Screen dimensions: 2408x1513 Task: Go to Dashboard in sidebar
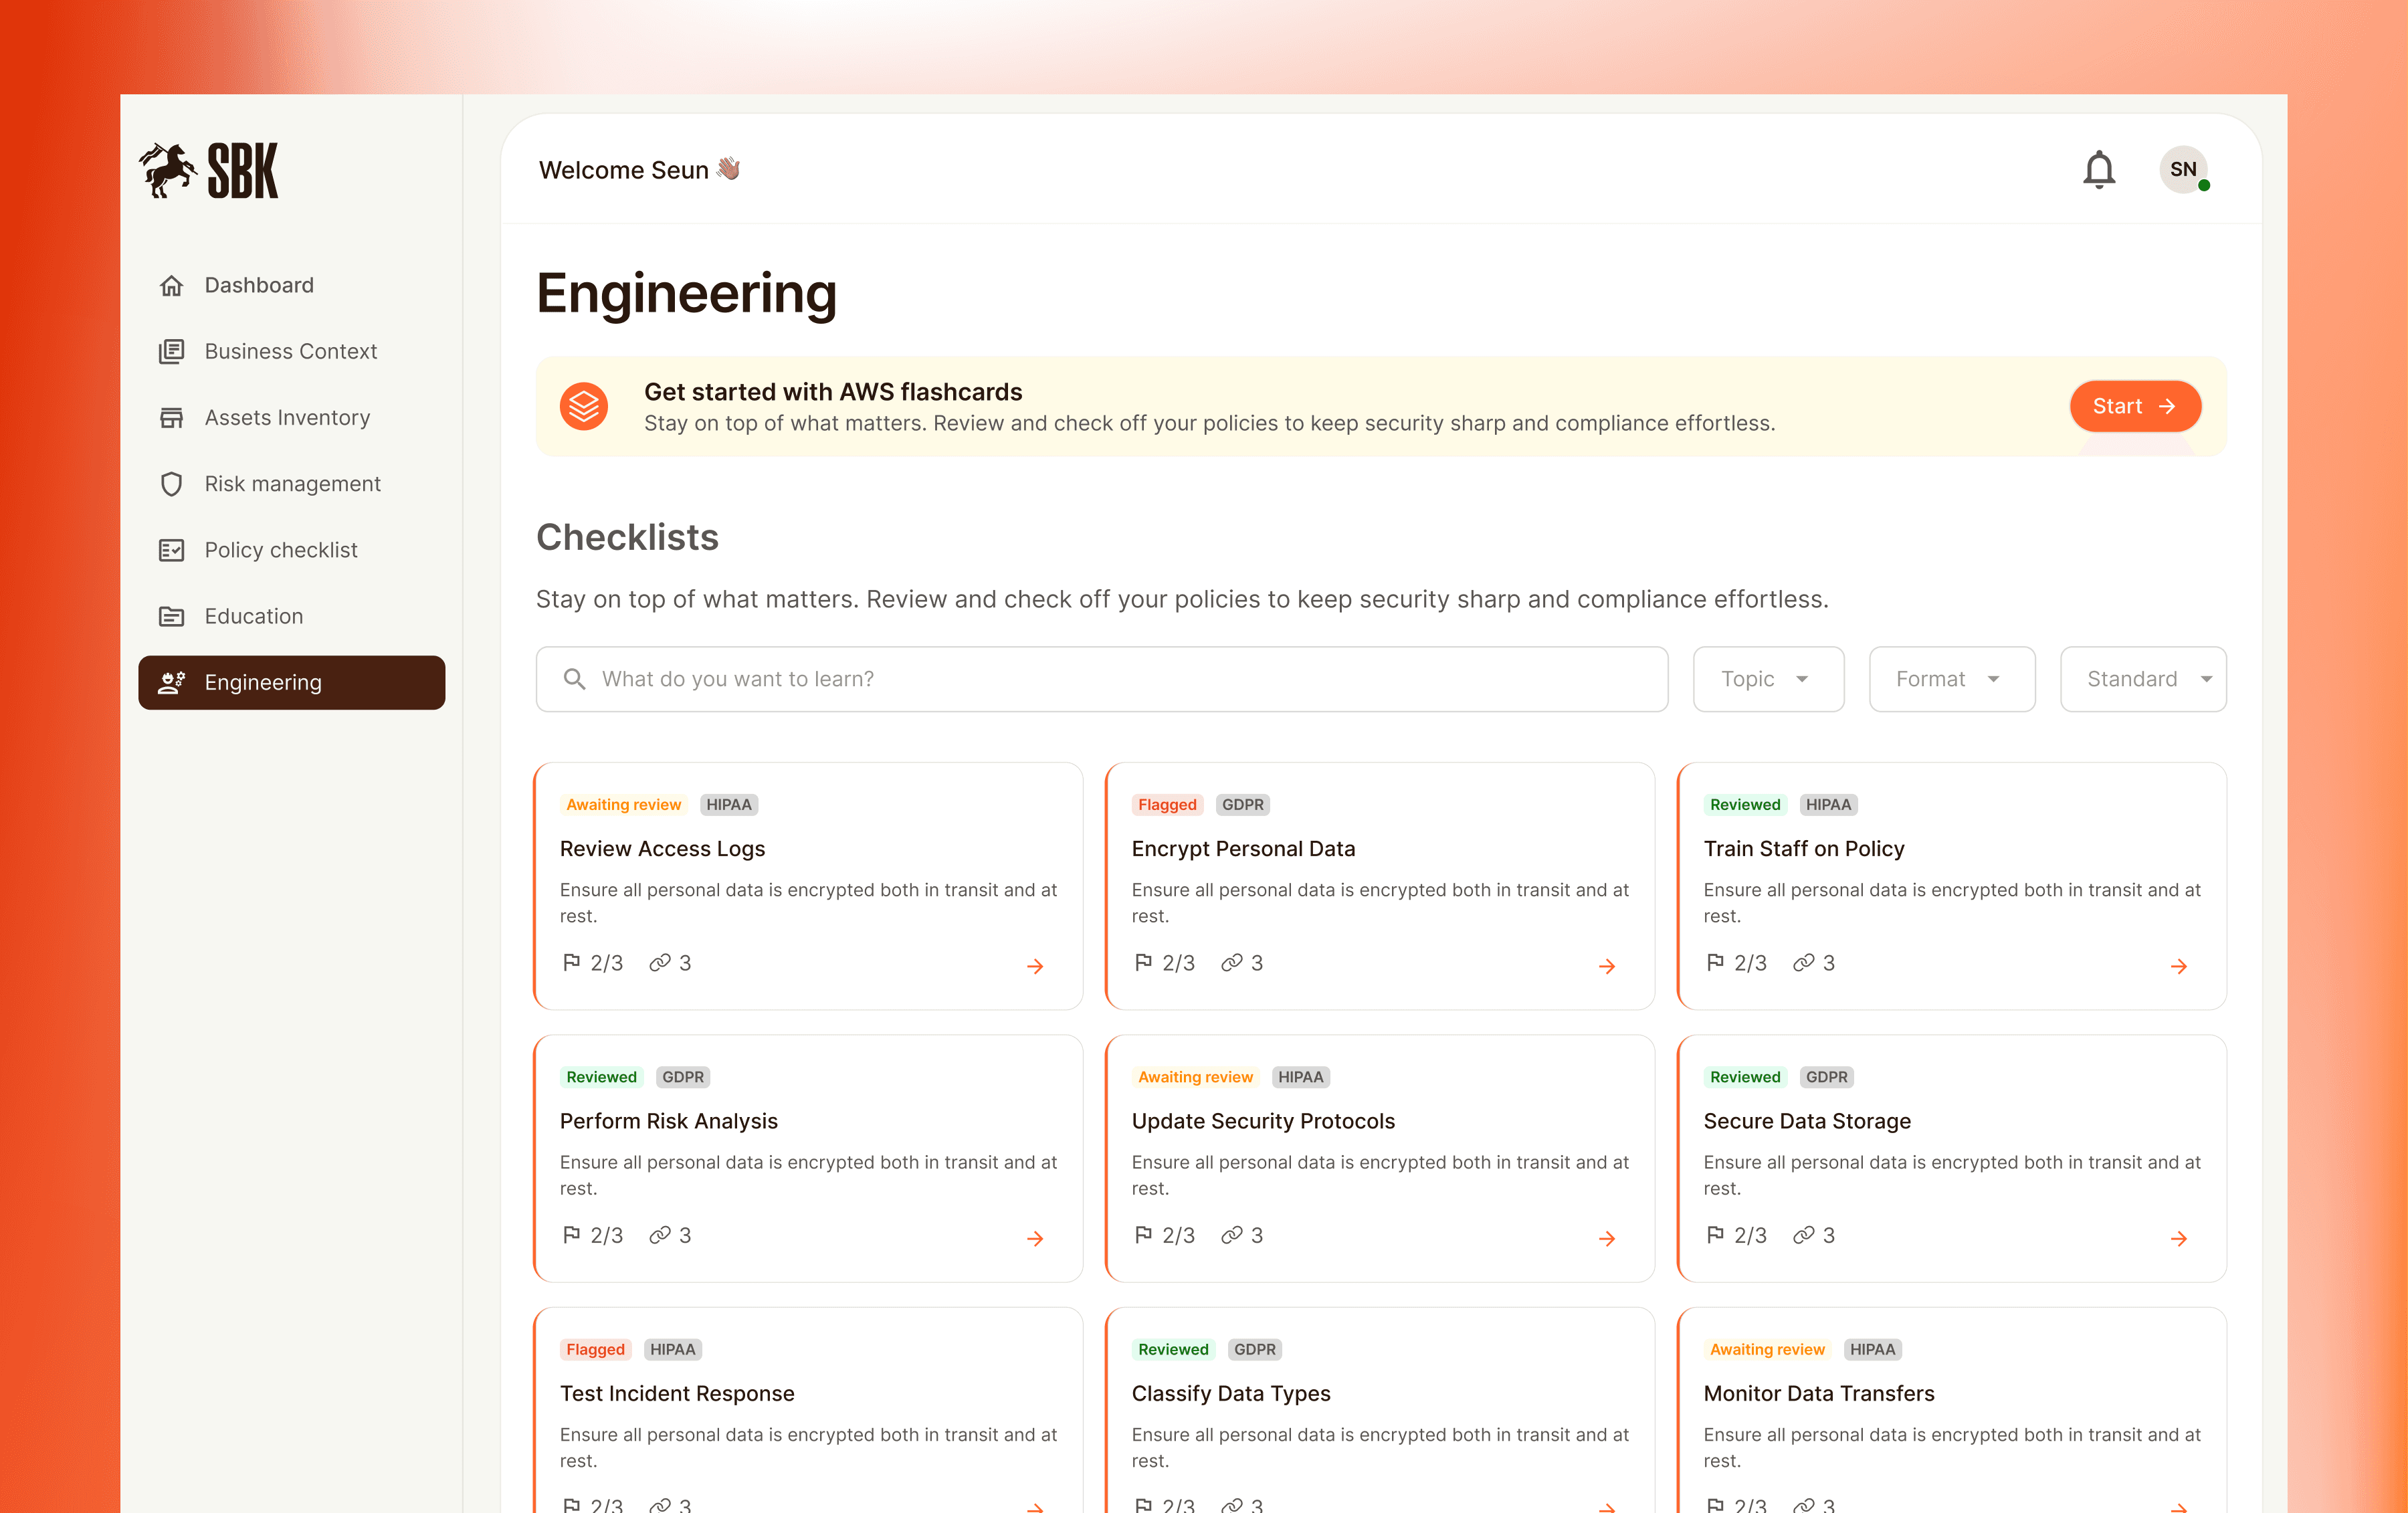[x=259, y=286]
